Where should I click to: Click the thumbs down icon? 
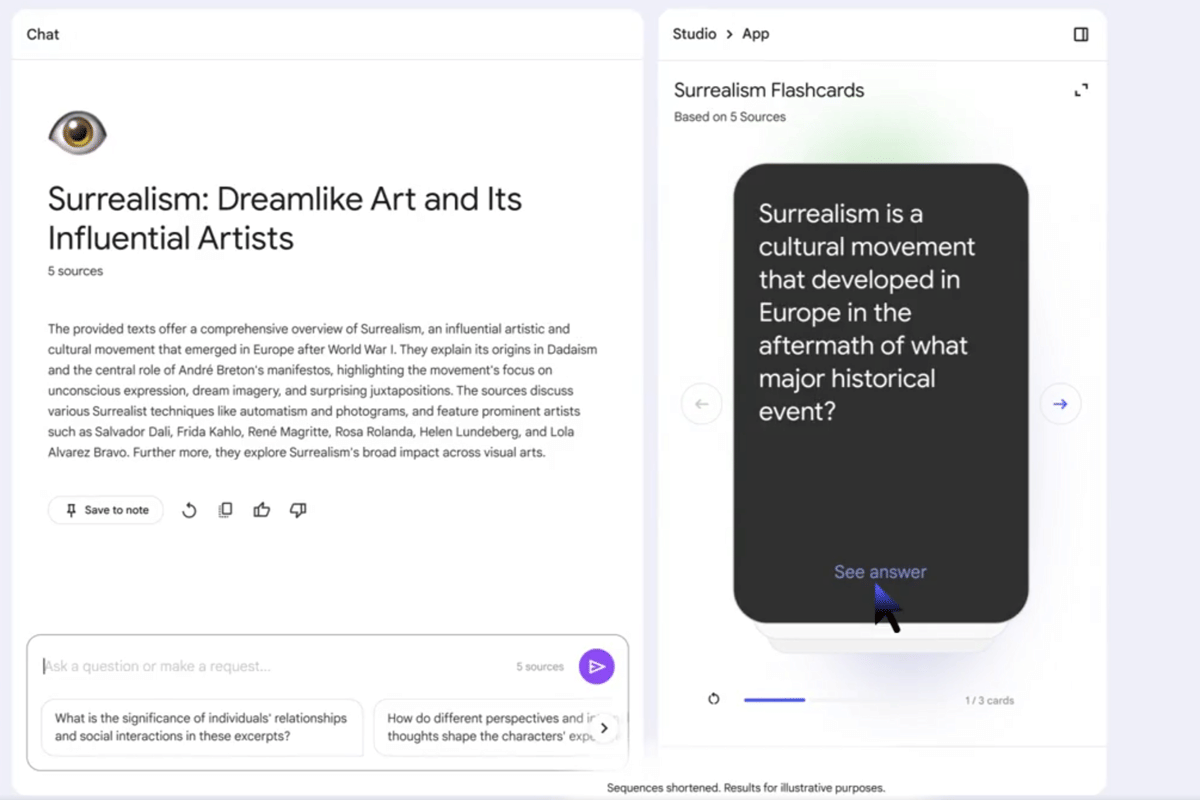click(298, 510)
